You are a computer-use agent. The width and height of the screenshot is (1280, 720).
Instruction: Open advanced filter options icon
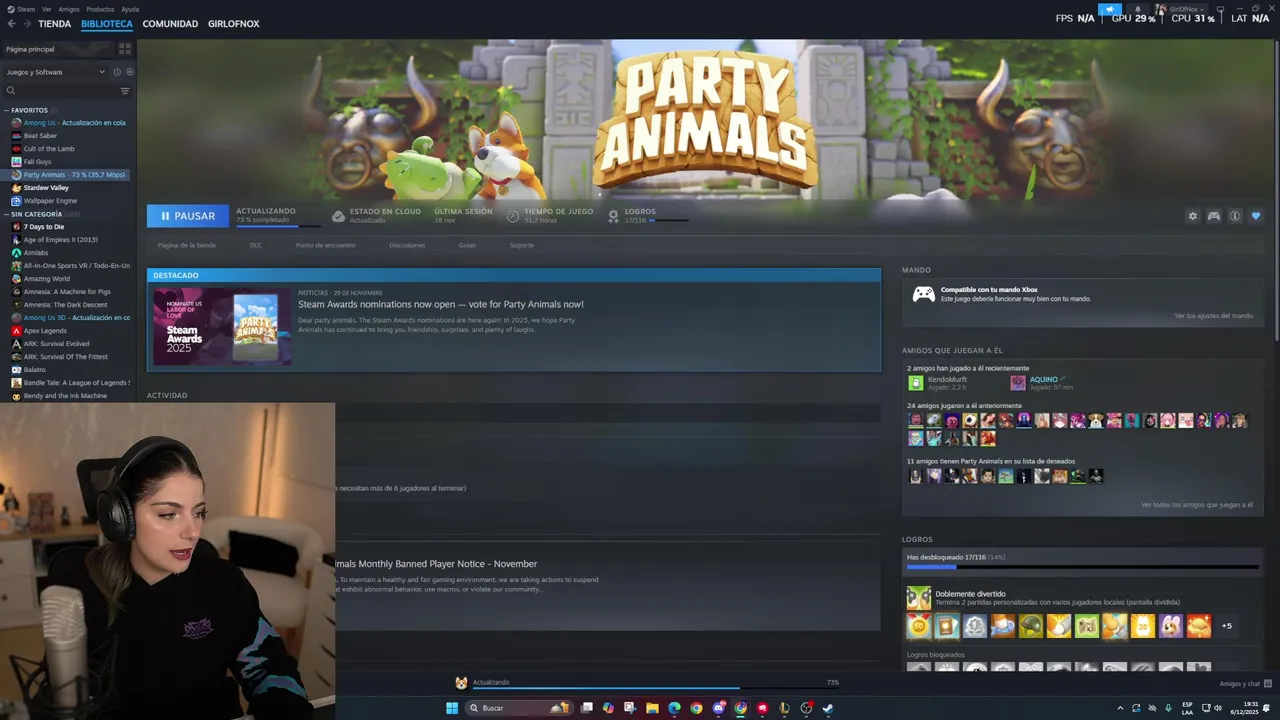pyautogui.click(x=125, y=91)
